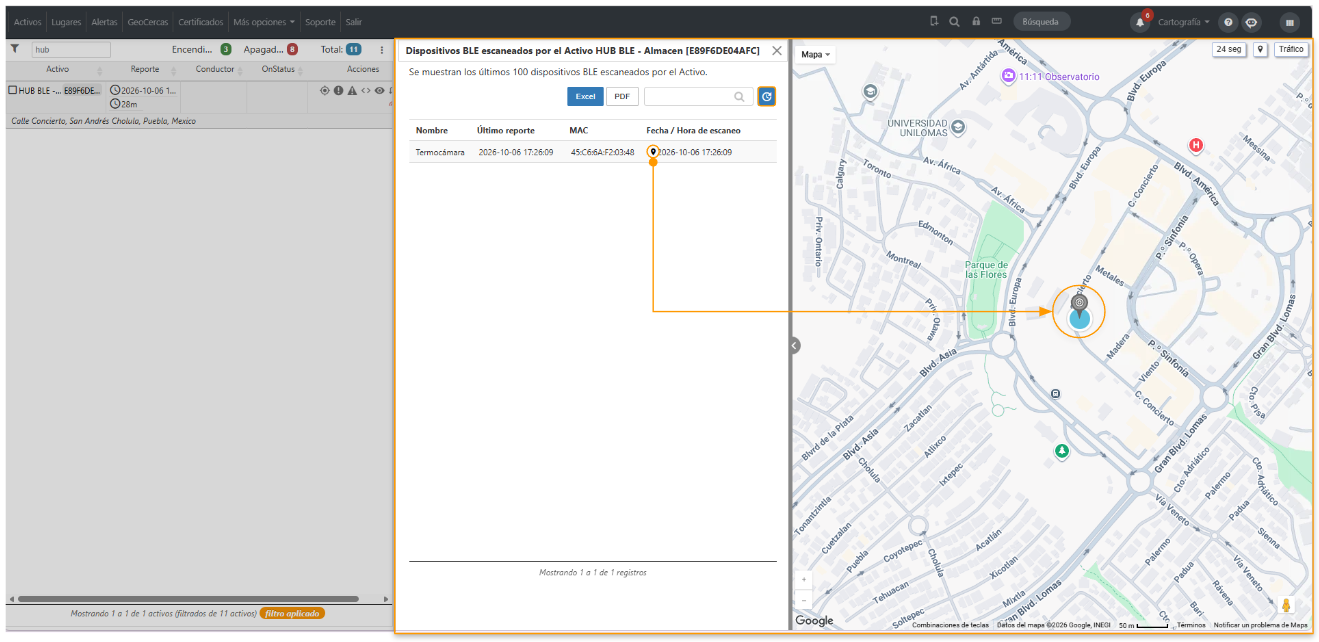Click the code brackets action icon
This screenshot has height=642, width=1319.
(366, 90)
